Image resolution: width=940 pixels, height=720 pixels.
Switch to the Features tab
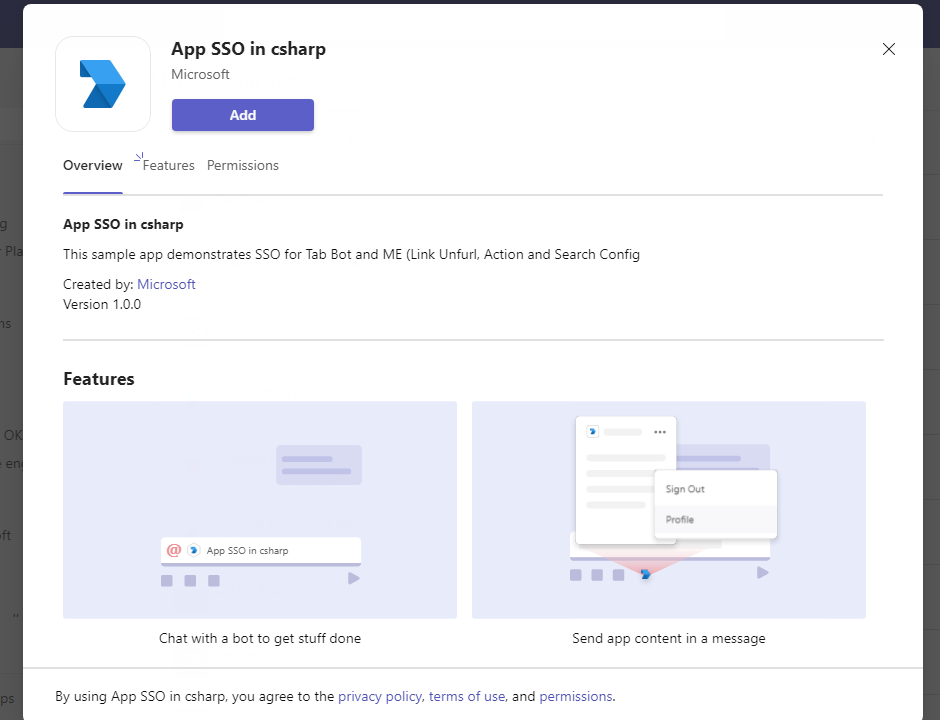[167, 165]
